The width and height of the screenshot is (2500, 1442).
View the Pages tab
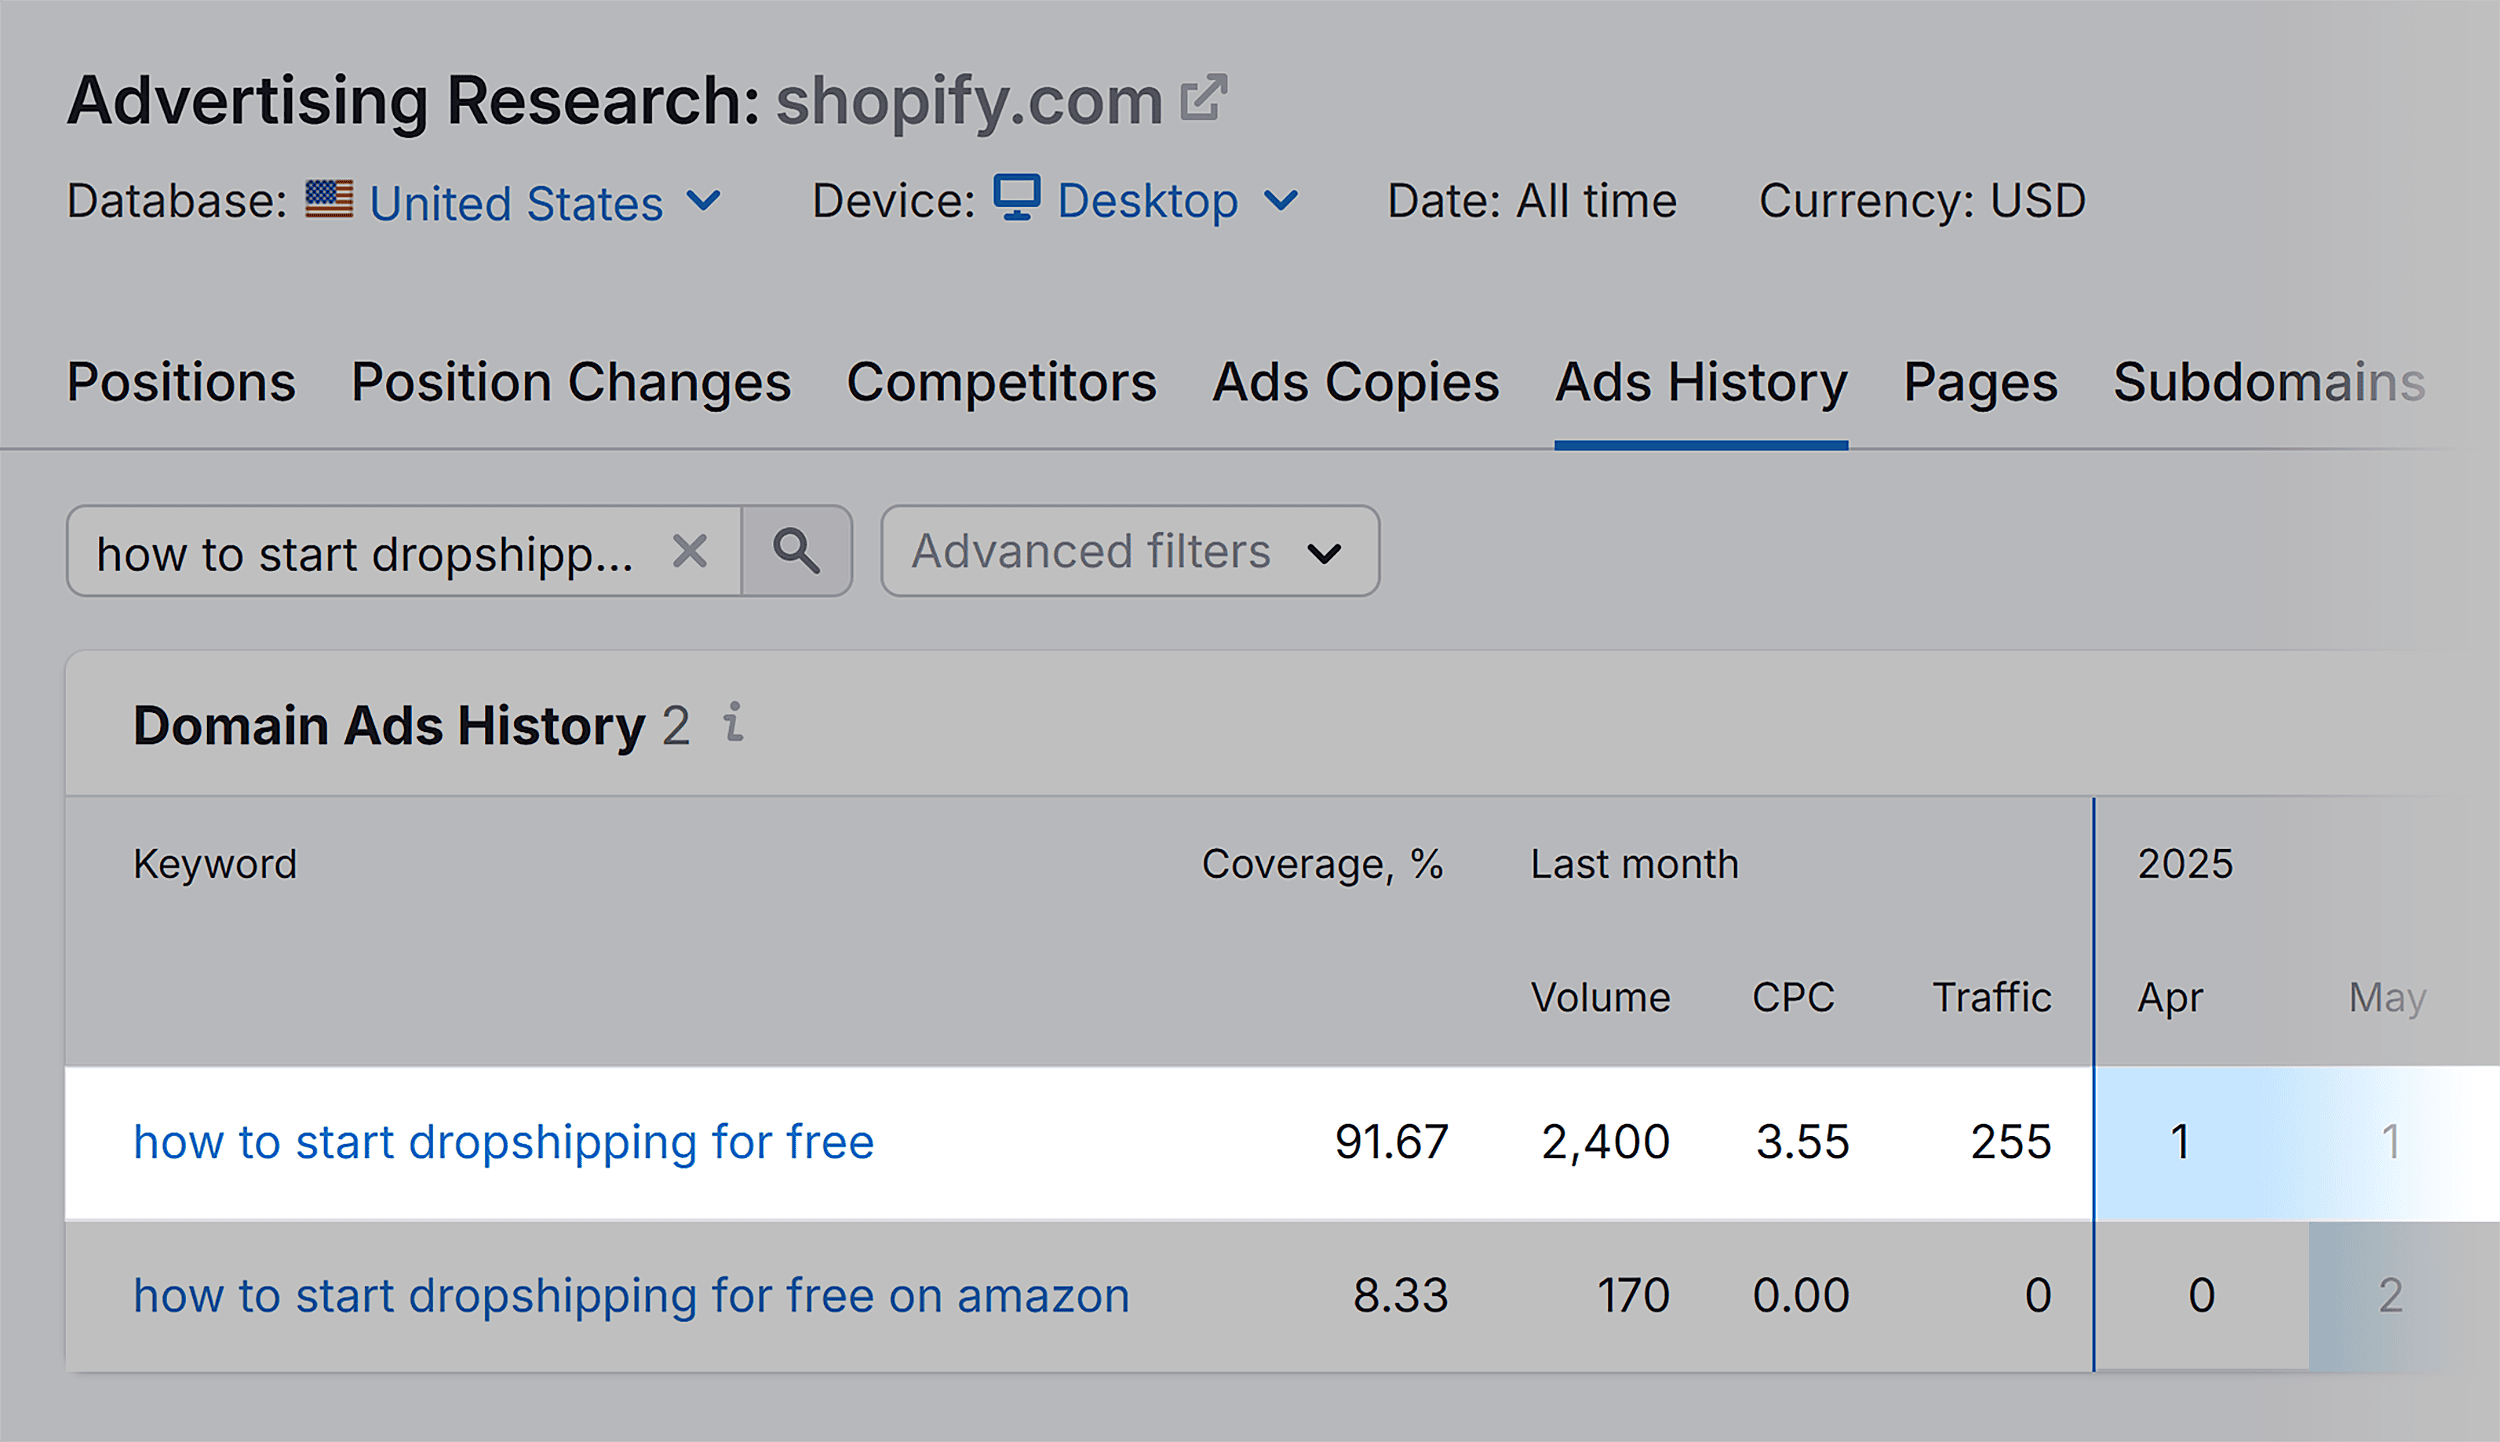coord(1980,382)
